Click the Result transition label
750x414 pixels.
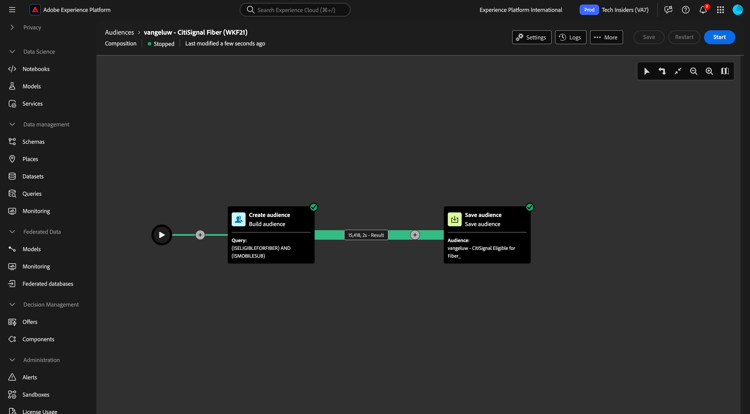point(366,235)
